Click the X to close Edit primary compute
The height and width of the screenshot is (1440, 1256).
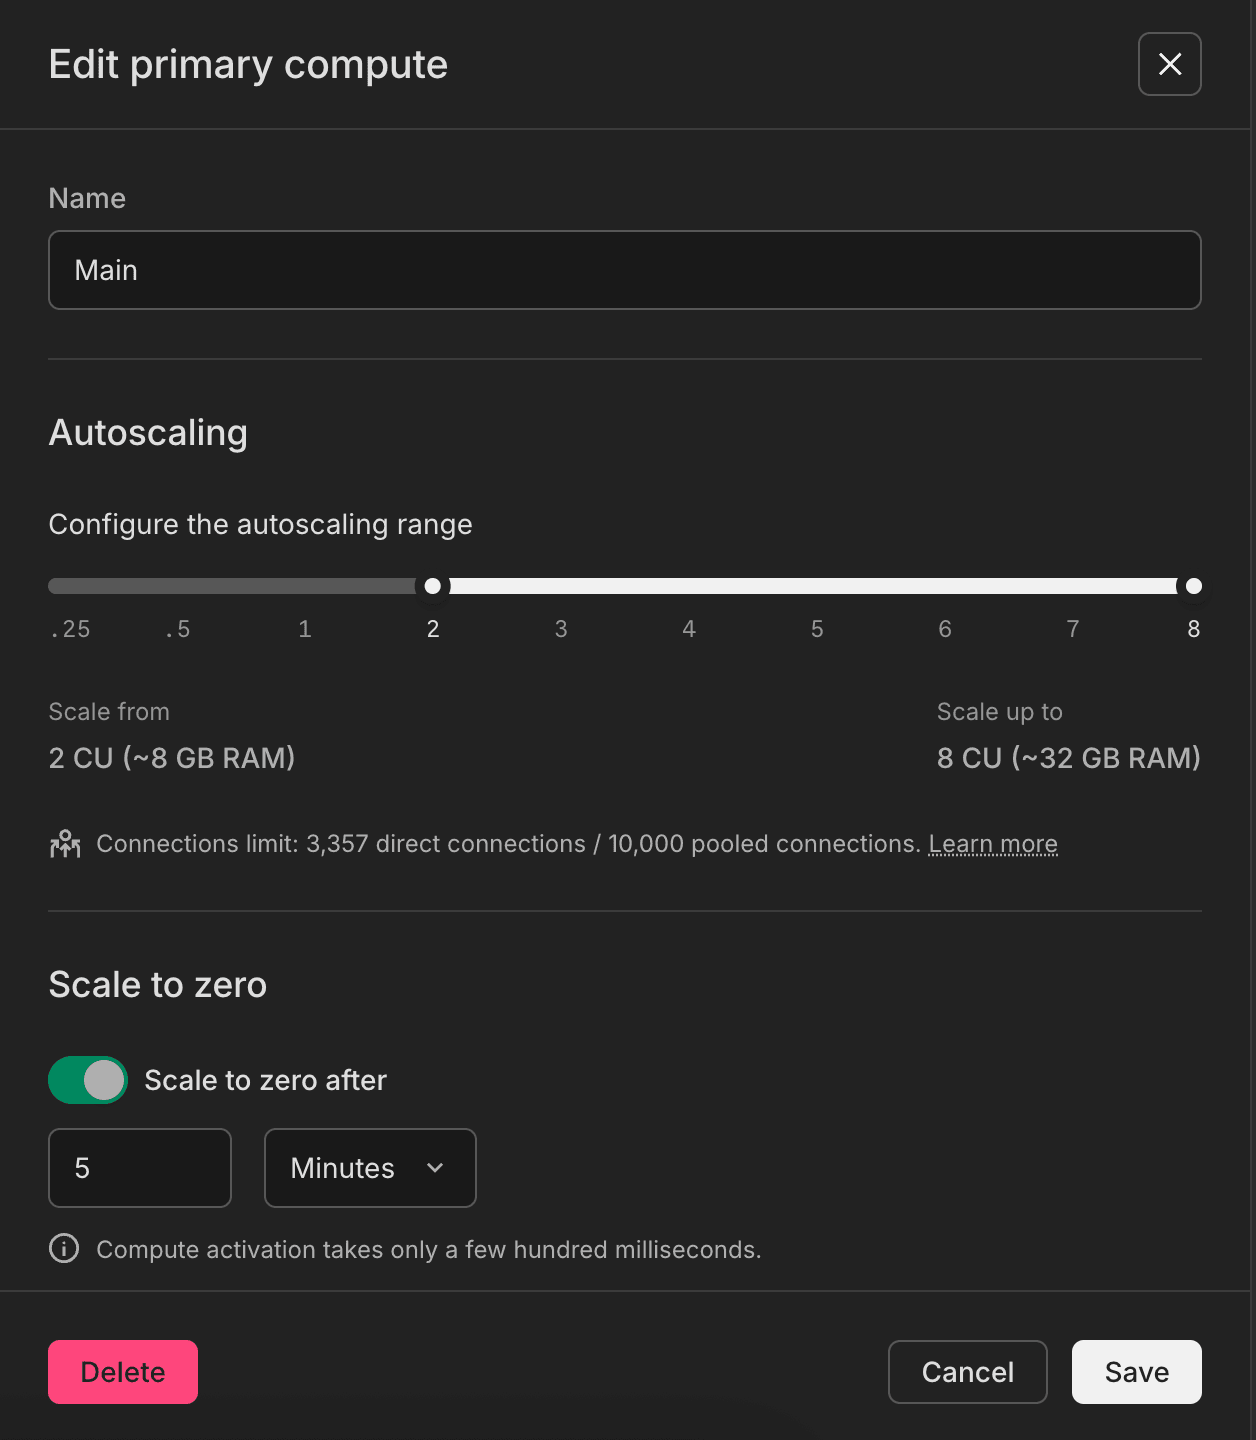tap(1169, 64)
